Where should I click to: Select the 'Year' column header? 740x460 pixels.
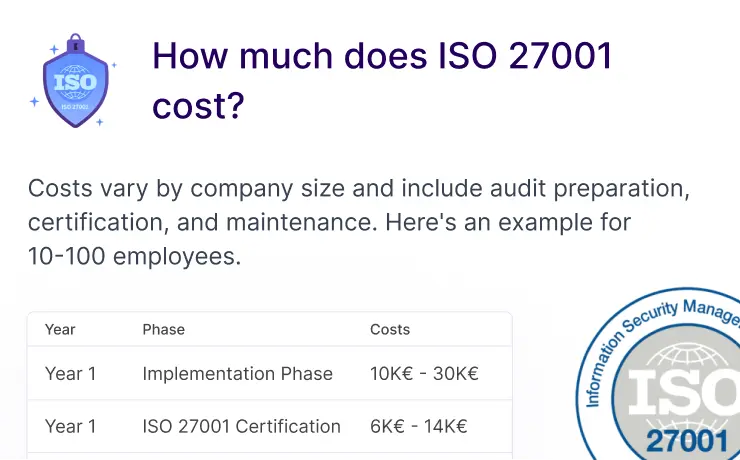[x=60, y=329]
